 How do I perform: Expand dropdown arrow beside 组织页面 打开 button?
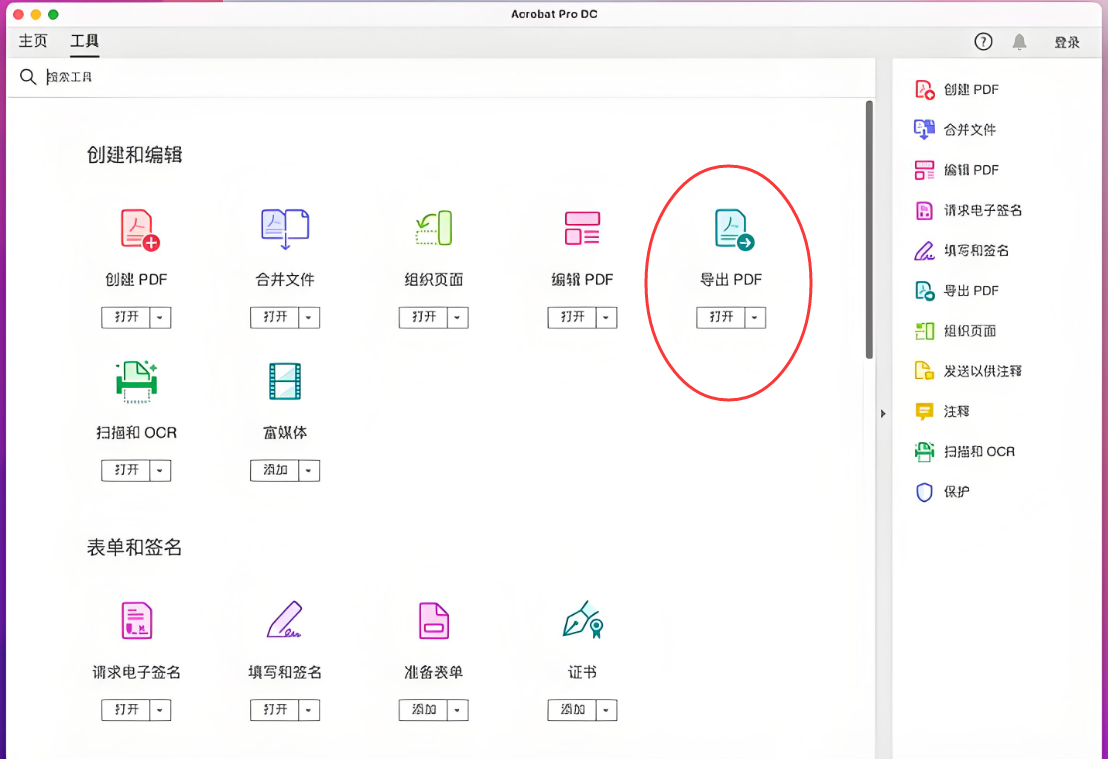coord(458,317)
